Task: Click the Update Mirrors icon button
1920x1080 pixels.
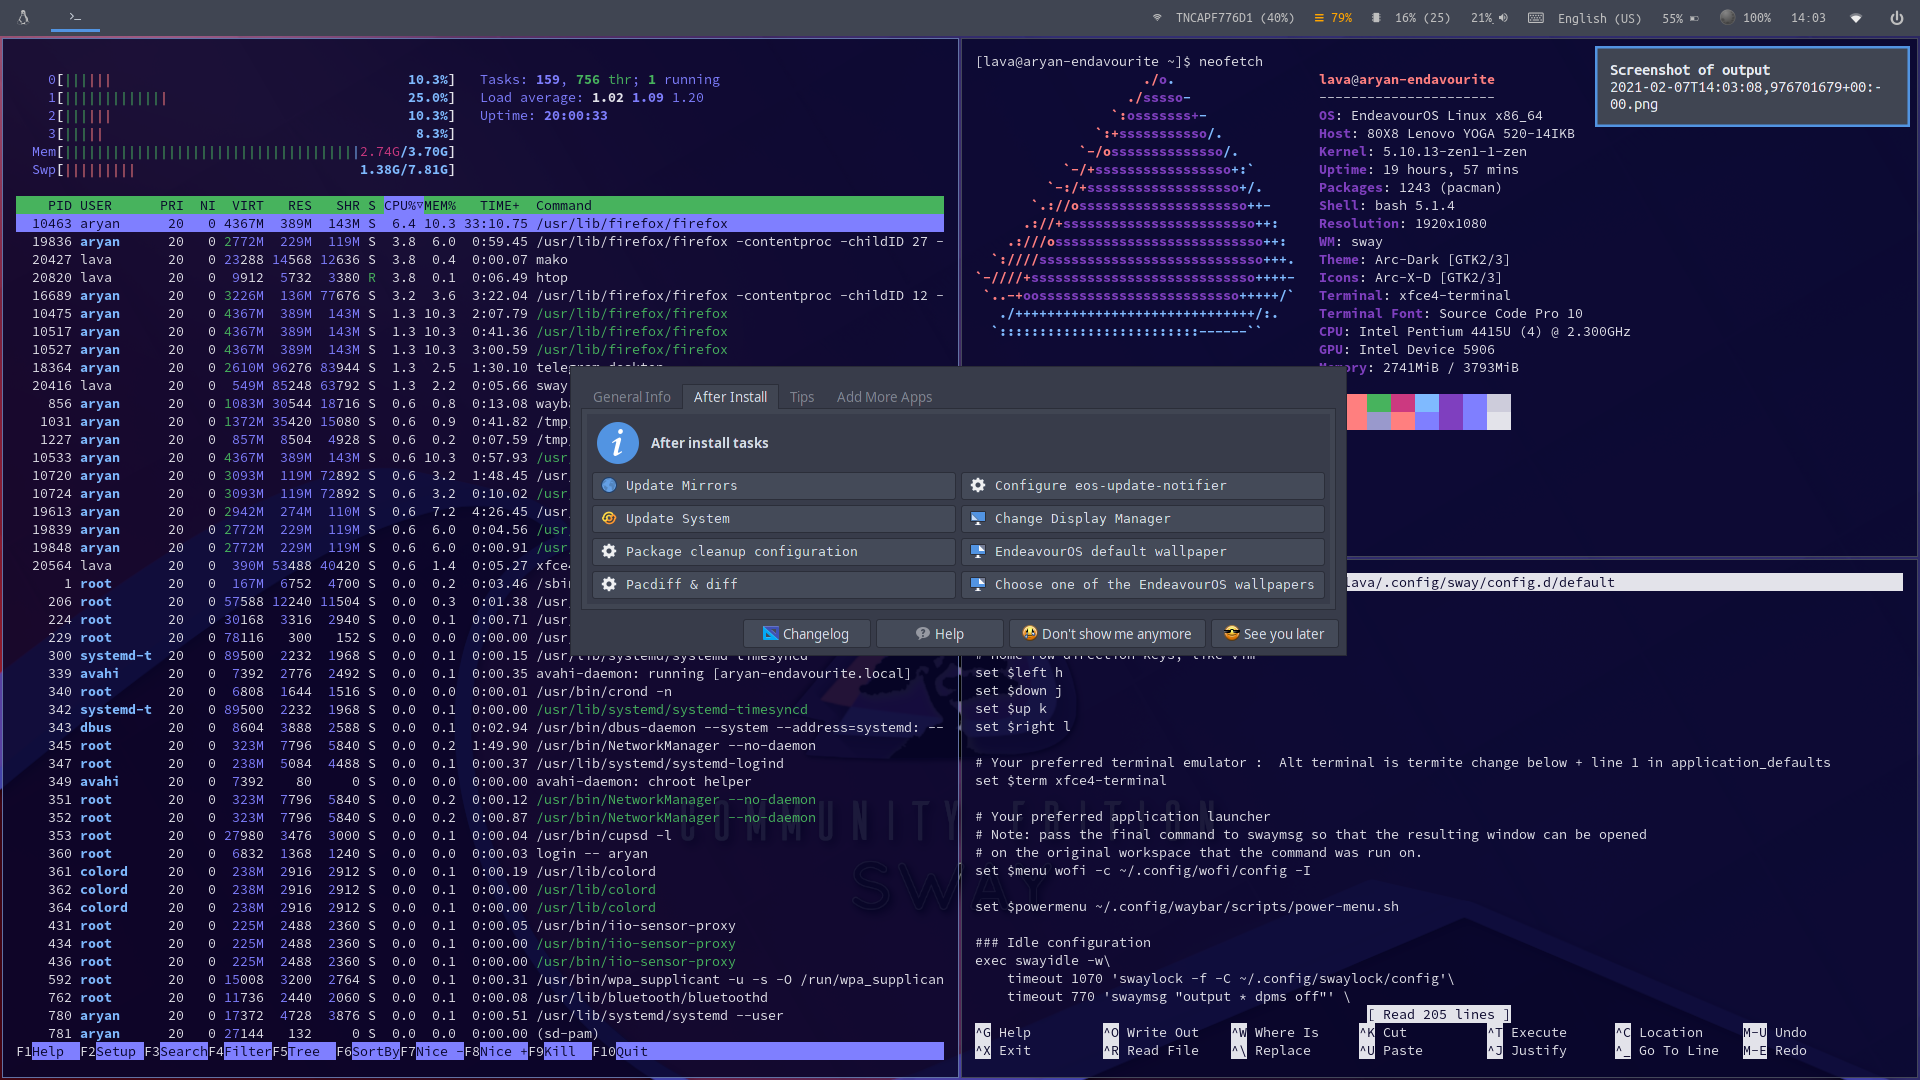Action: tap(609, 485)
